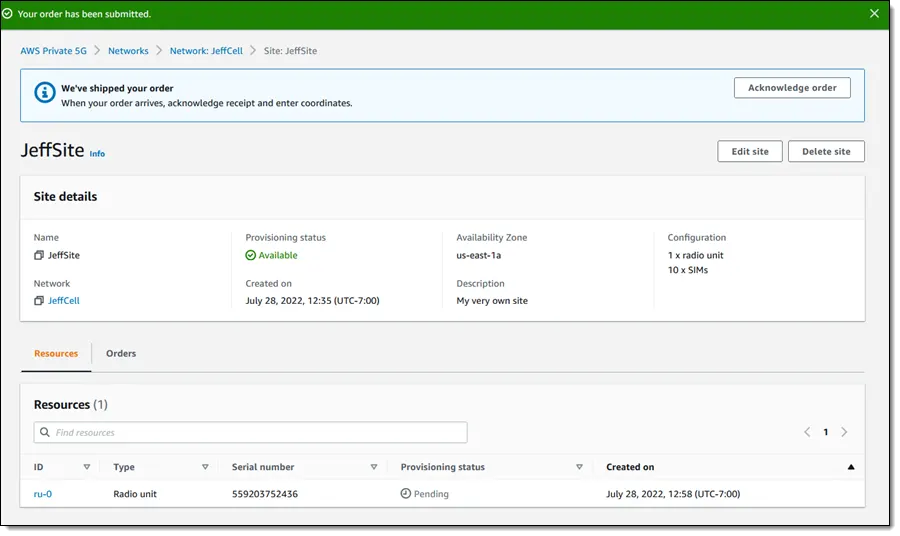Sort by Type column arrow
This screenshot has width=900, height=536.
point(205,467)
